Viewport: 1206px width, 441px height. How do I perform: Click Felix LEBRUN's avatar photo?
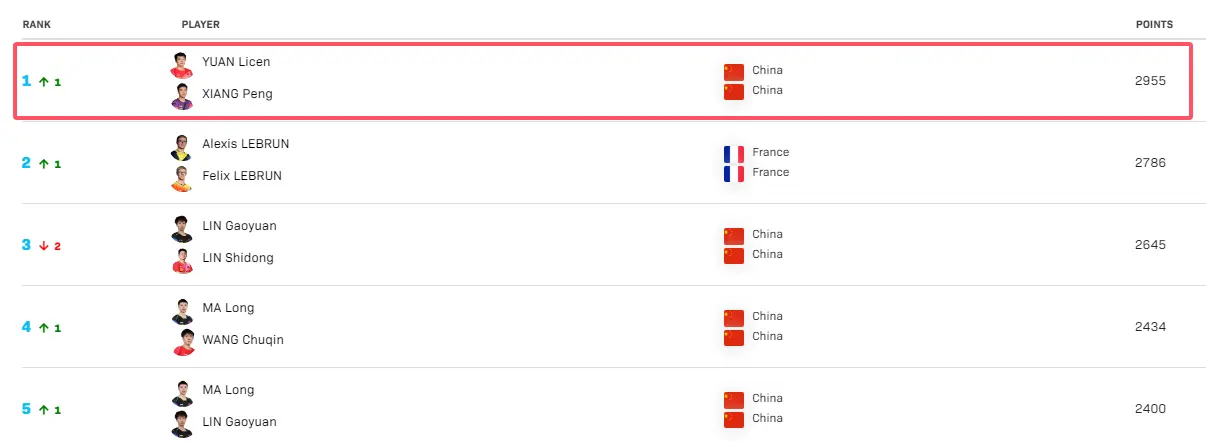(182, 179)
